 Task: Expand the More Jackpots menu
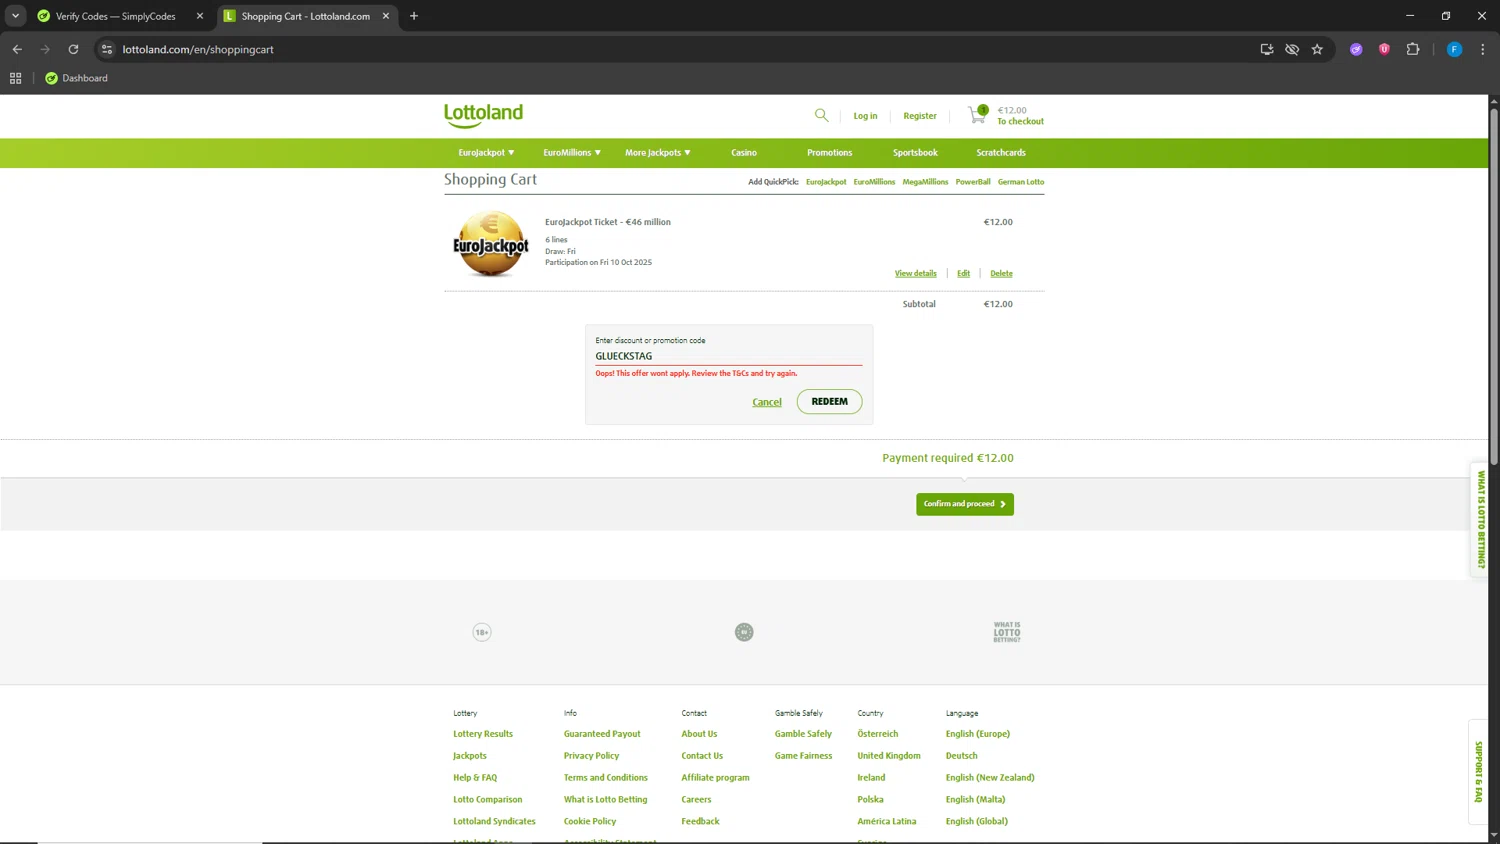pyautogui.click(x=658, y=153)
